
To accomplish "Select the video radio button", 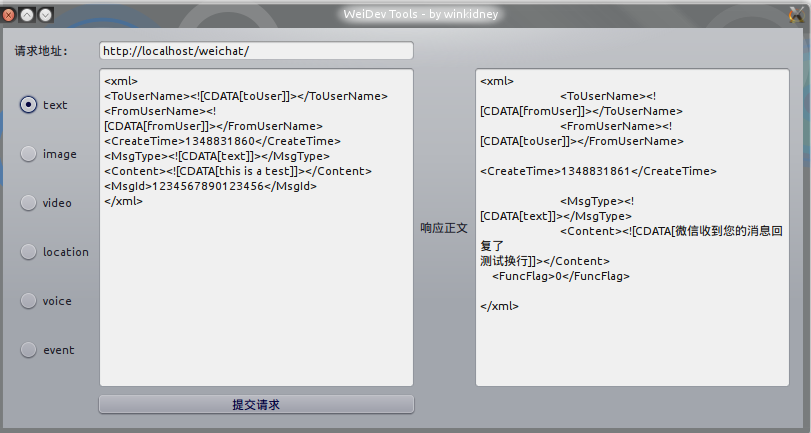I will (x=29, y=203).
